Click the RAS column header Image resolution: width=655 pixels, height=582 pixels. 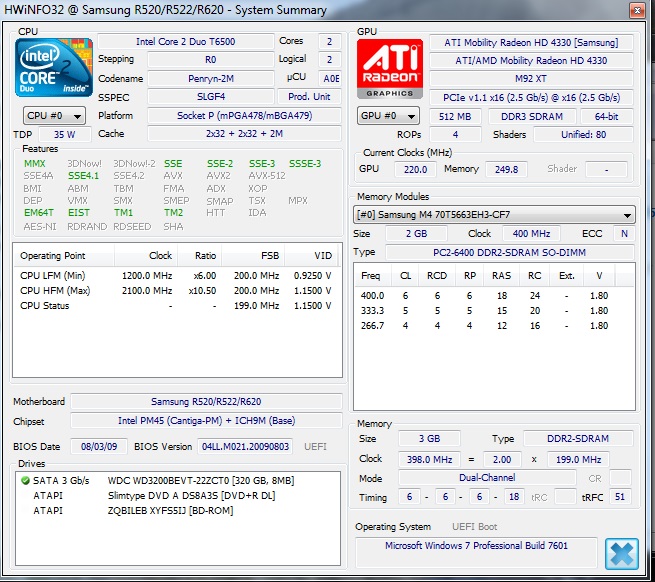[501, 276]
